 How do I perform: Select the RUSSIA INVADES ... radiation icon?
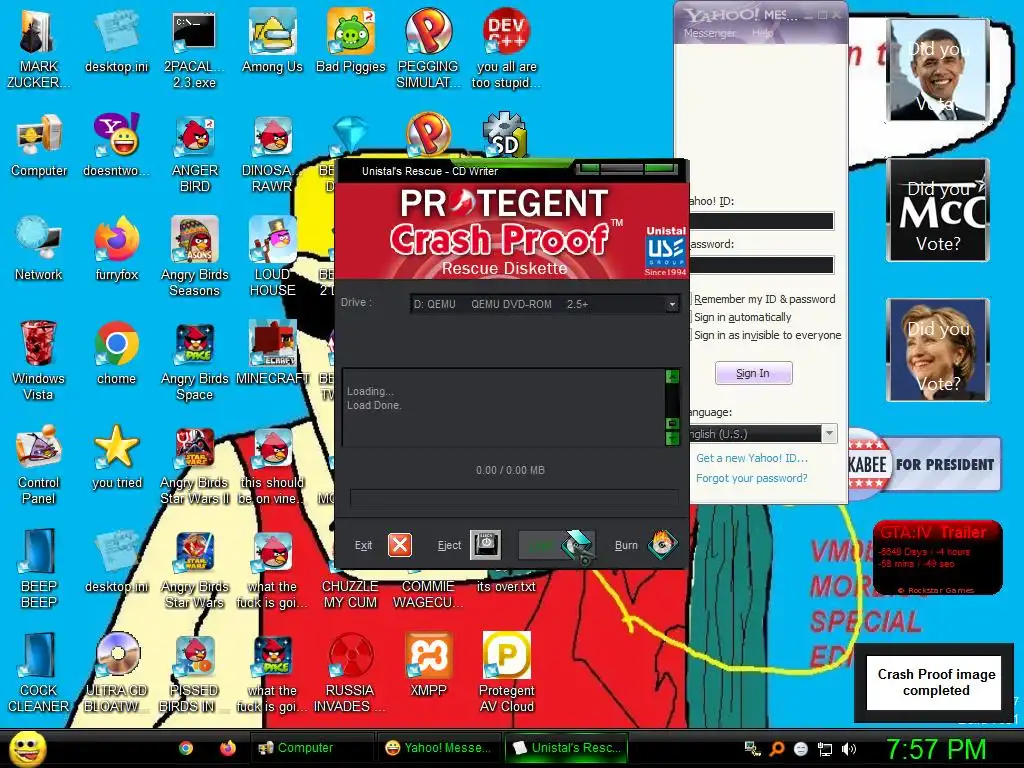[350, 673]
